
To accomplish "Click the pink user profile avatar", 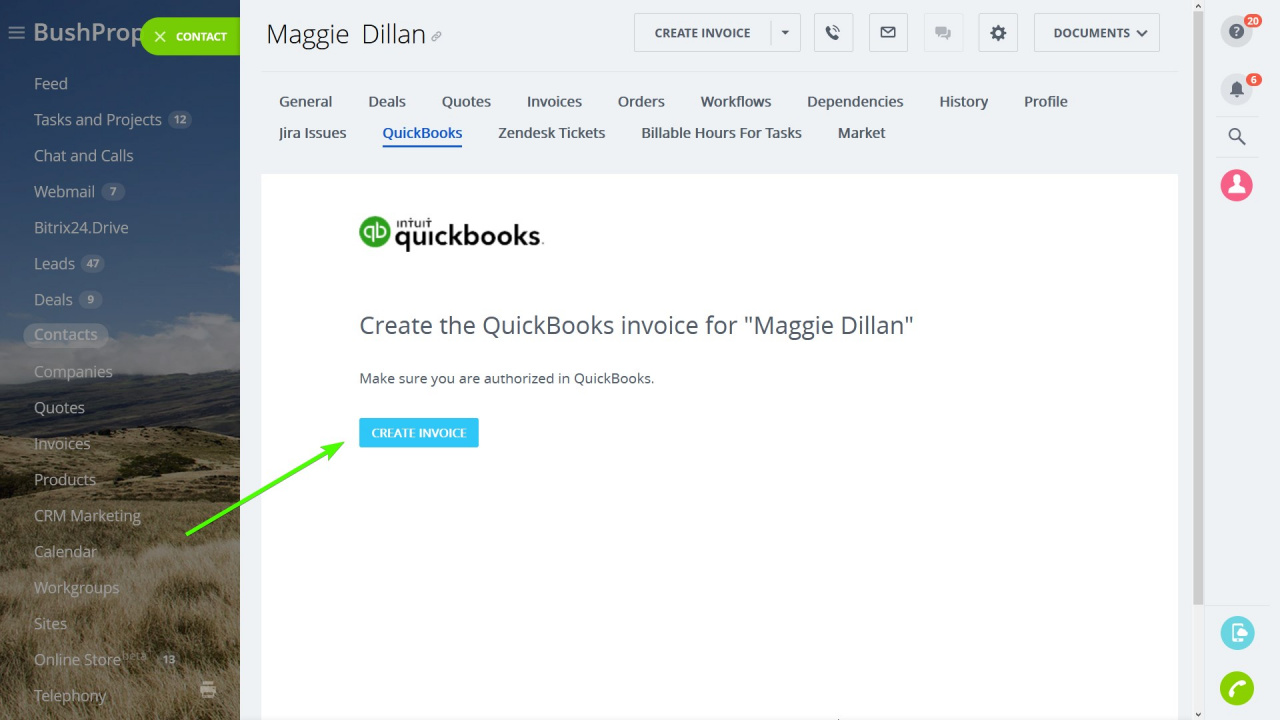I will [x=1237, y=185].
